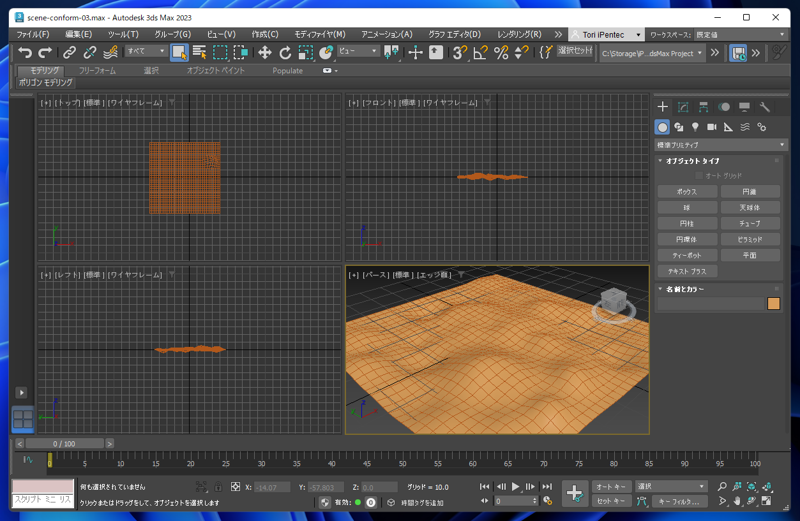
Task: Expand the hidden menu items chevron
Action: pyautogui.click(x=558, y=34)
